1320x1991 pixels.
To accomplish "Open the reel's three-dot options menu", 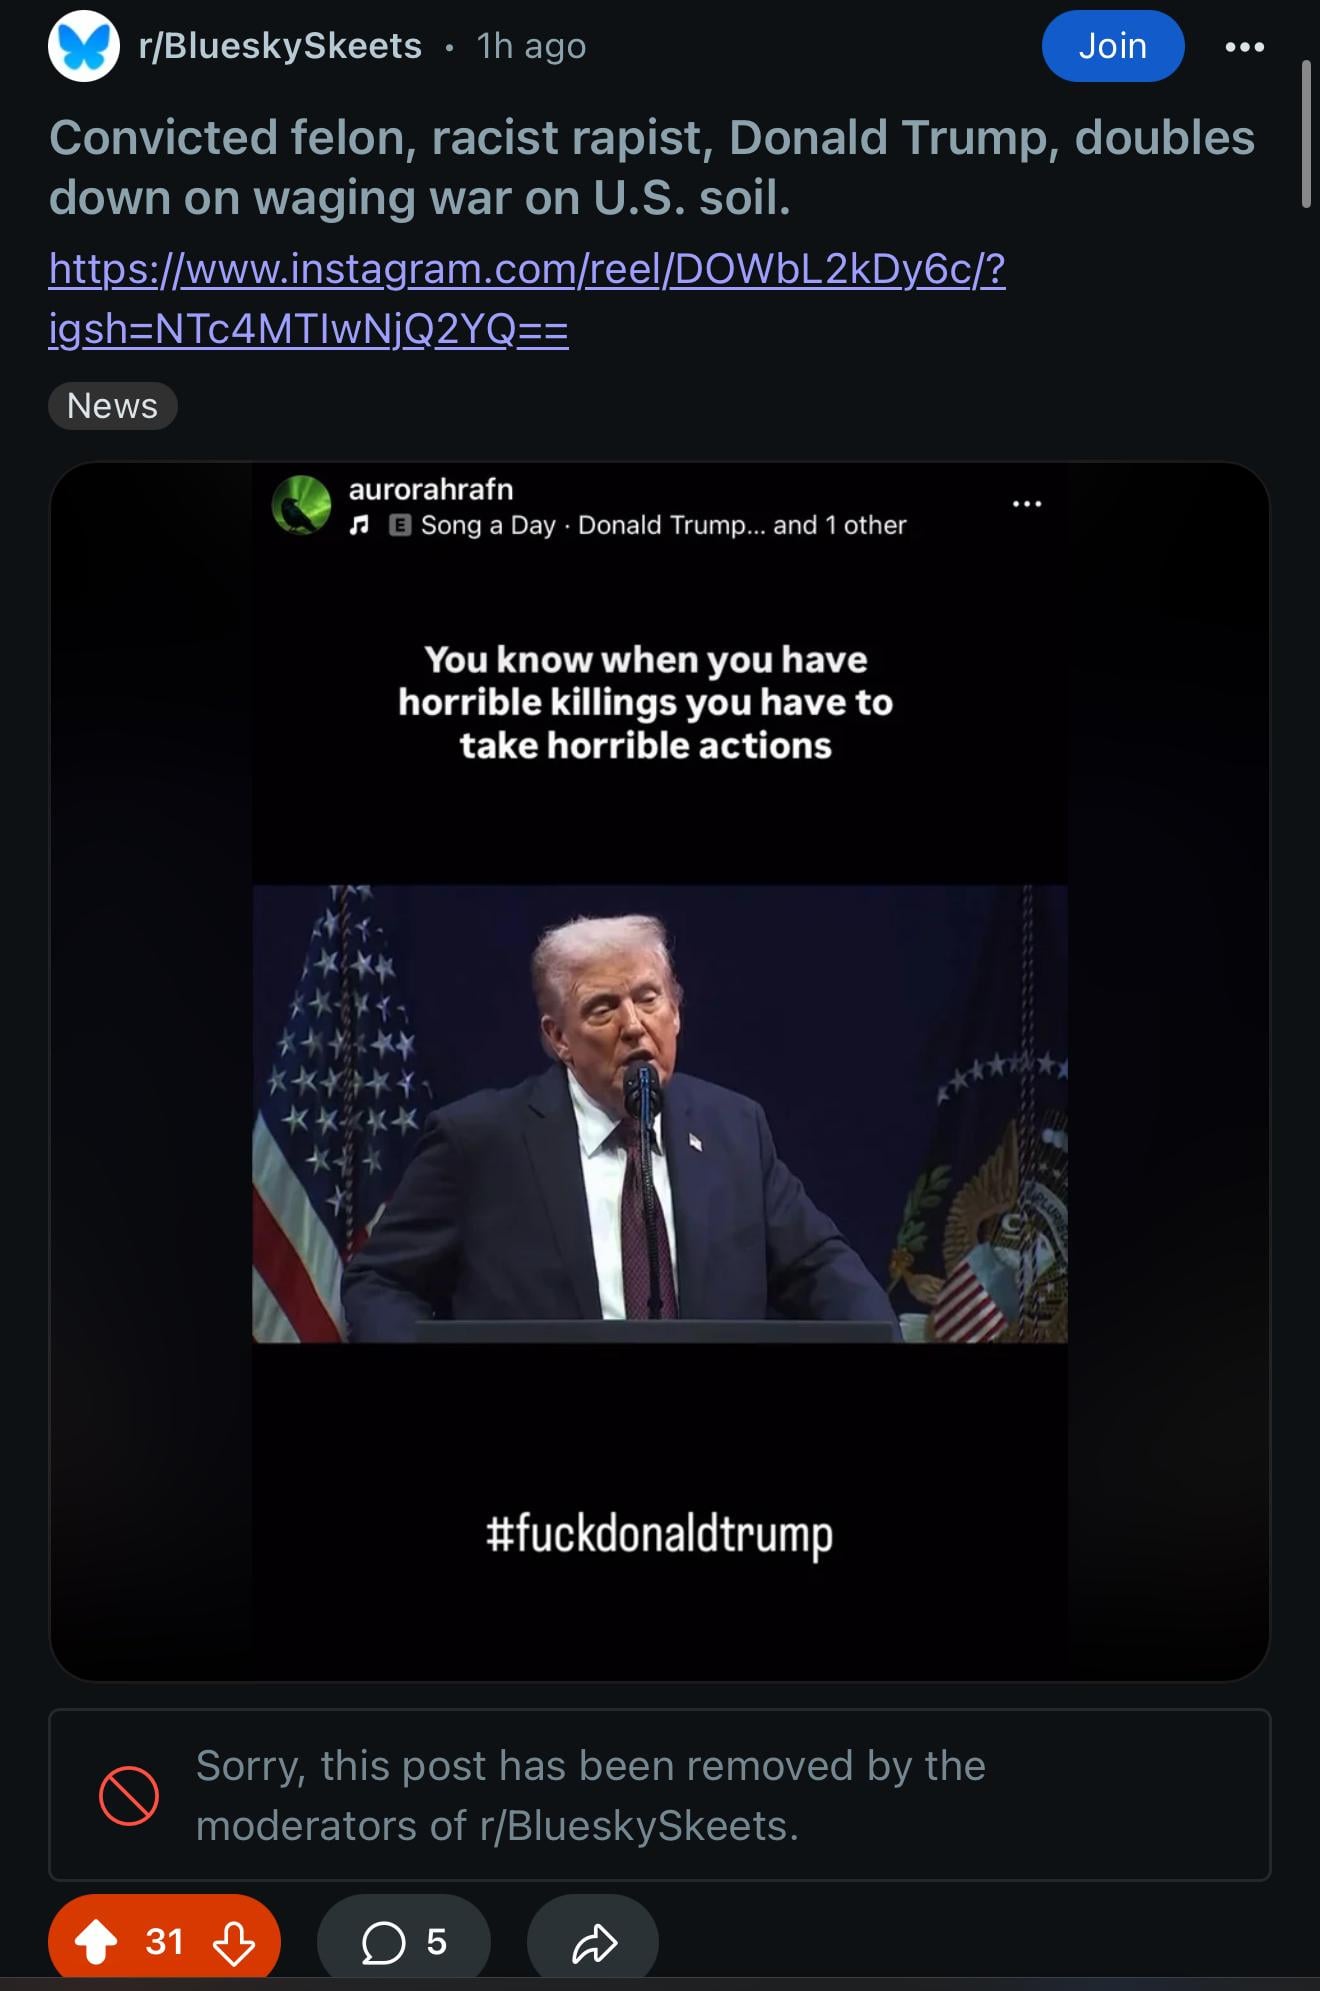I will click(1027, 503).
